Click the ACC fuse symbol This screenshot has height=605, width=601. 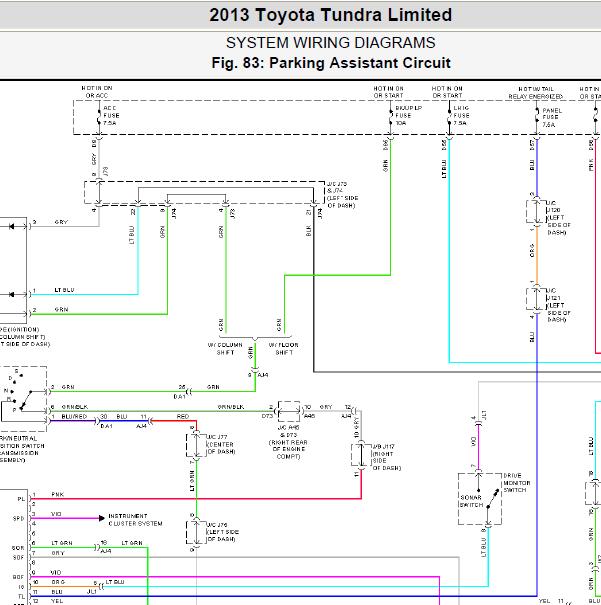click(x=99, y=117)
